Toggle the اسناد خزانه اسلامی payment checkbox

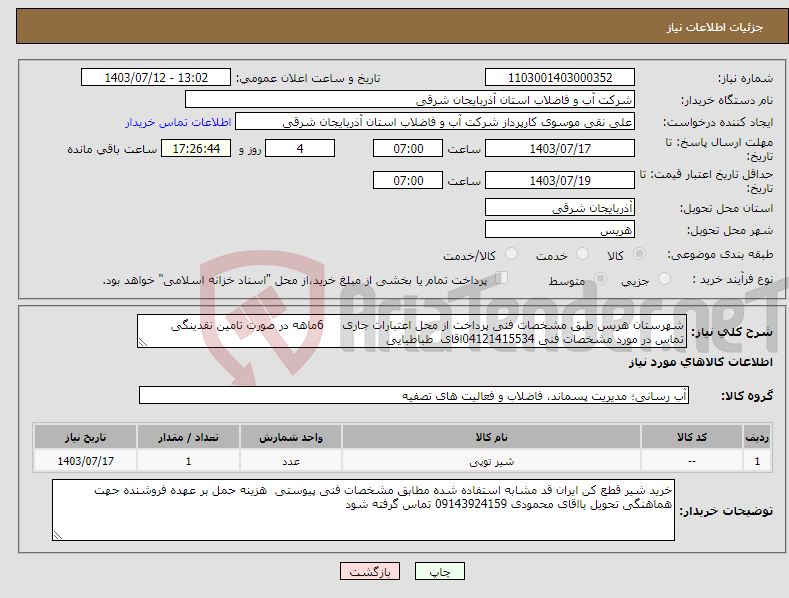pyautogui.click(x=501, y=278)
